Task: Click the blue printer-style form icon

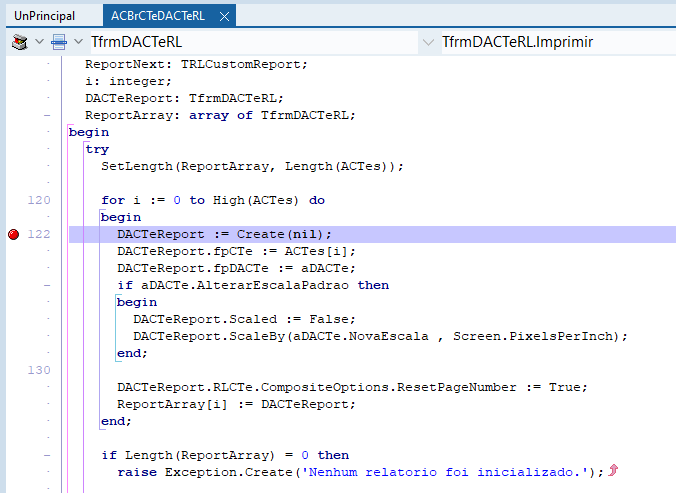Action: click(59, 42)
